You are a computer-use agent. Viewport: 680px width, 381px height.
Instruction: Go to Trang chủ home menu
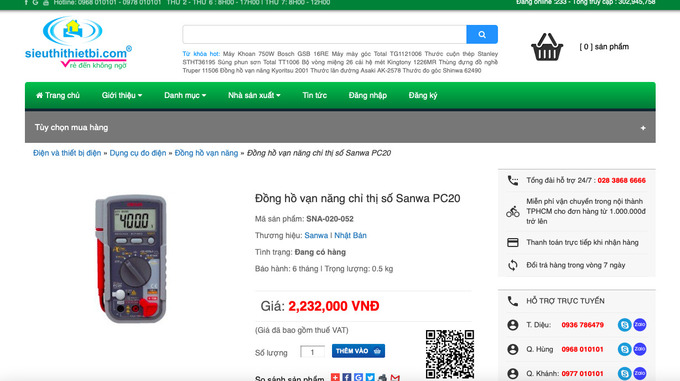point(58,95)
